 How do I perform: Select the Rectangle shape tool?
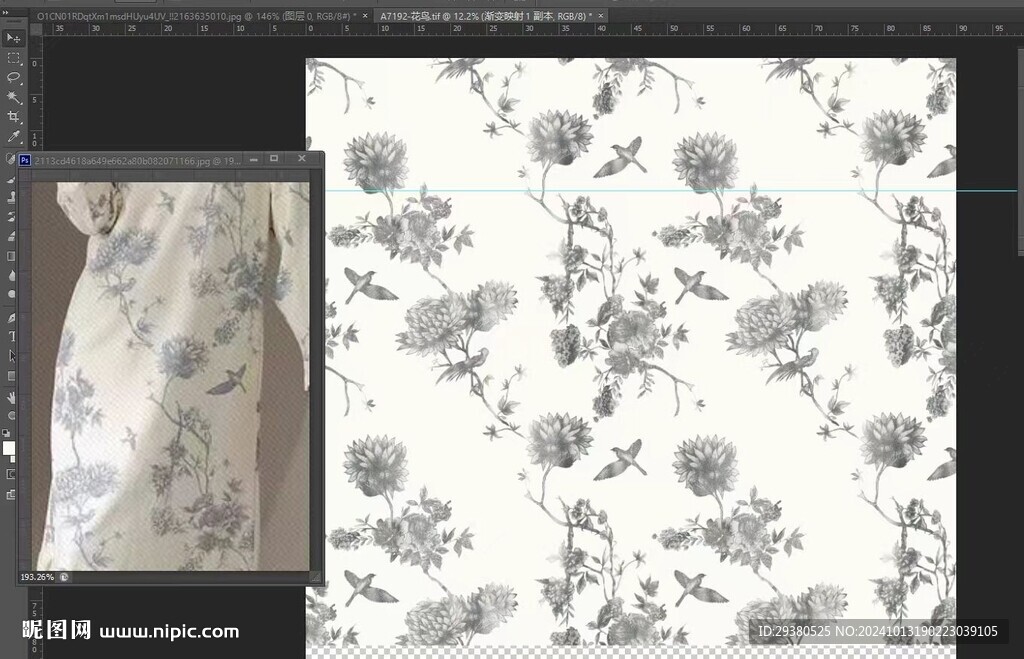(10, 376)
